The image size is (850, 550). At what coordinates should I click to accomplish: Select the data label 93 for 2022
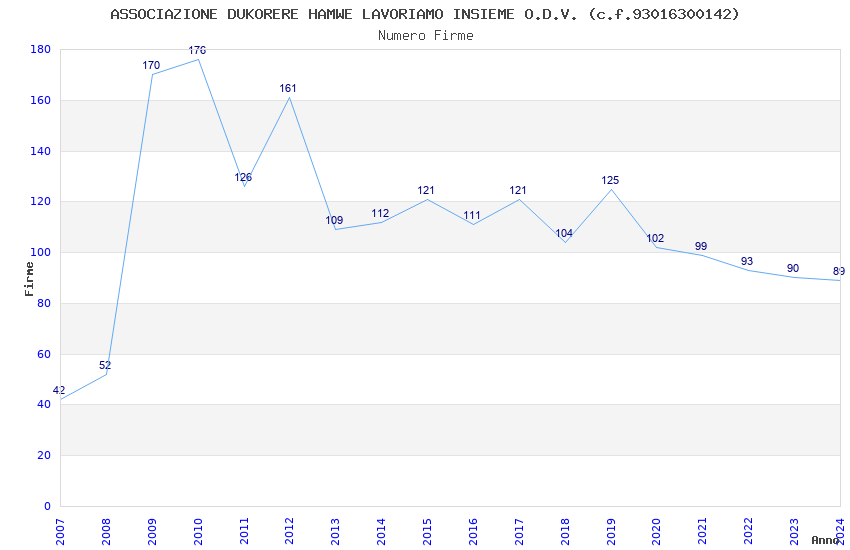(747, 261)
